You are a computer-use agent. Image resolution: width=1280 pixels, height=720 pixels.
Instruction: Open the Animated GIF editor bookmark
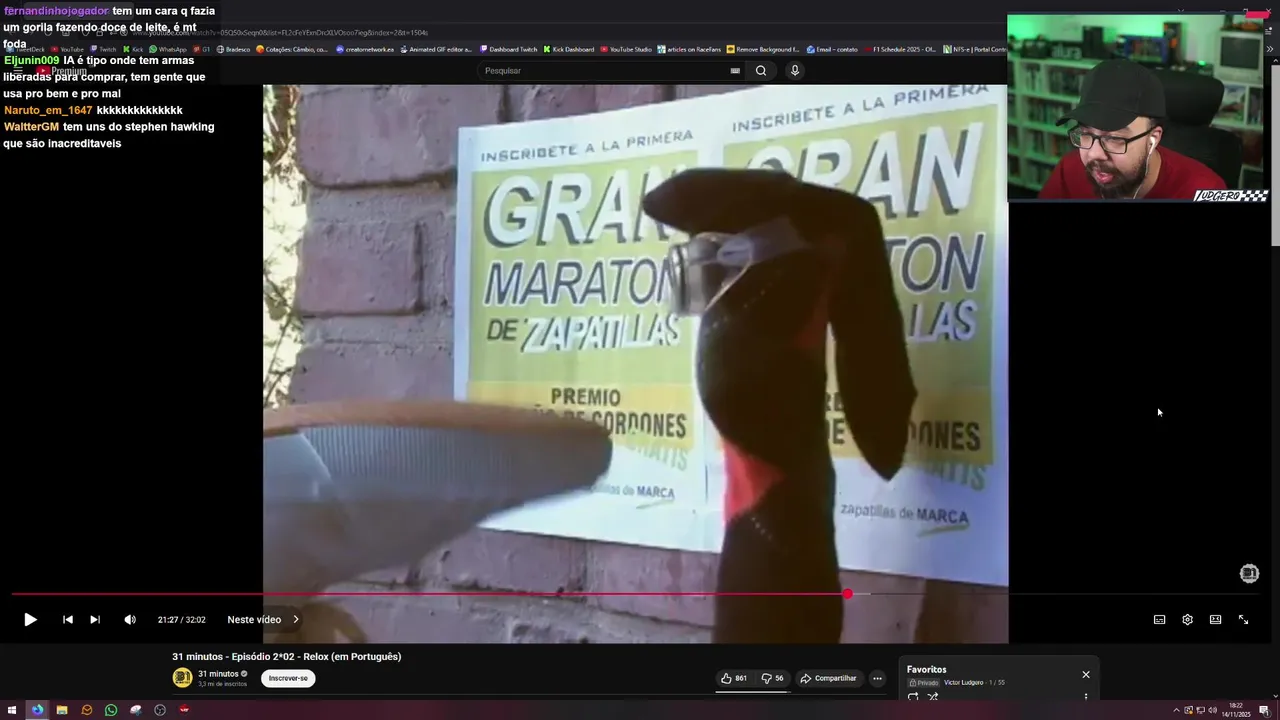[436, 49]
